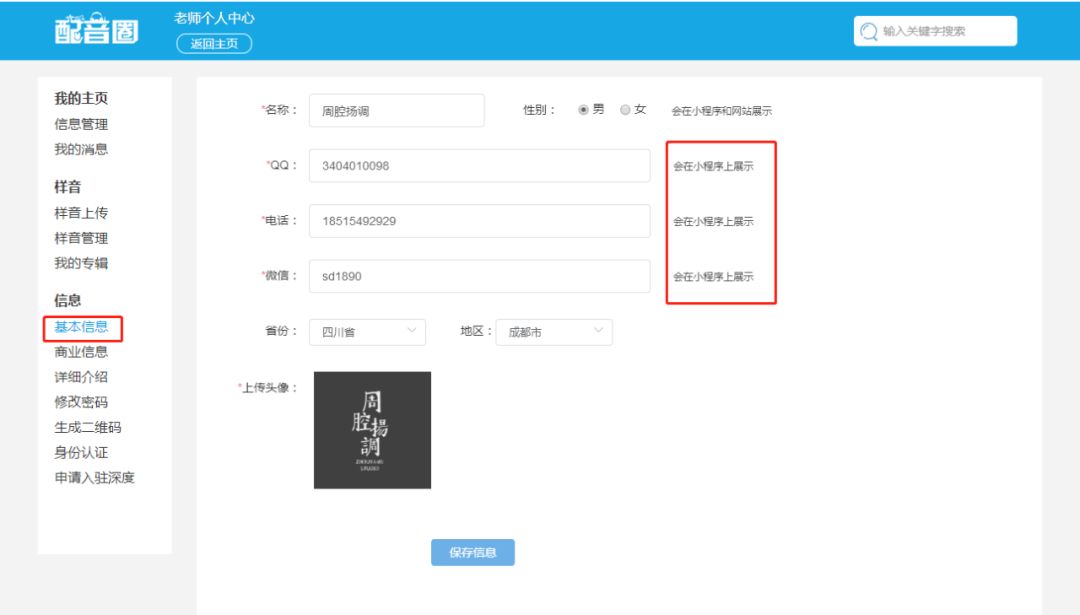Go to 样音上传 page
Screen dimensions: 1080x615
point(81,213)
